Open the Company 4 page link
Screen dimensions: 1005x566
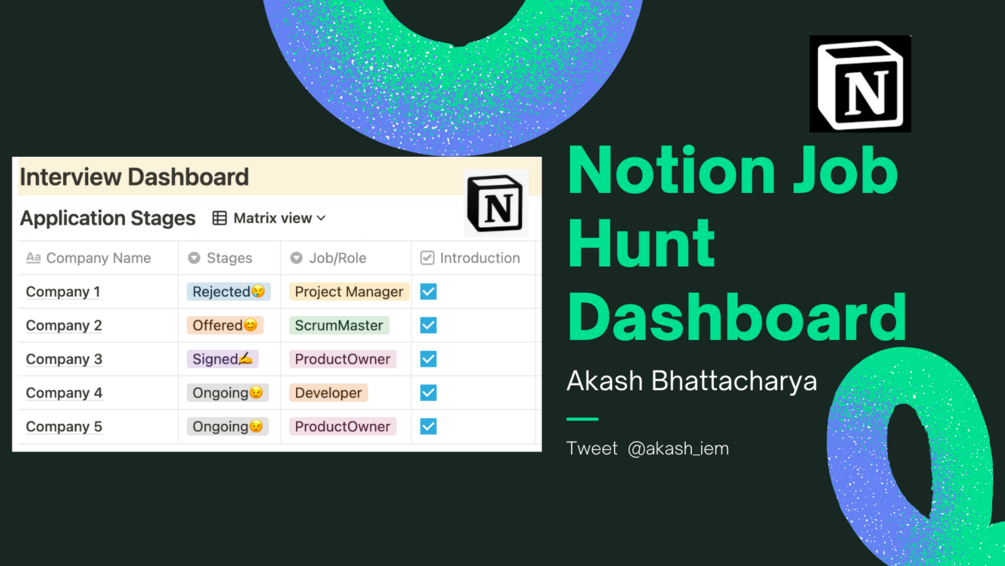tap(63, 393)
